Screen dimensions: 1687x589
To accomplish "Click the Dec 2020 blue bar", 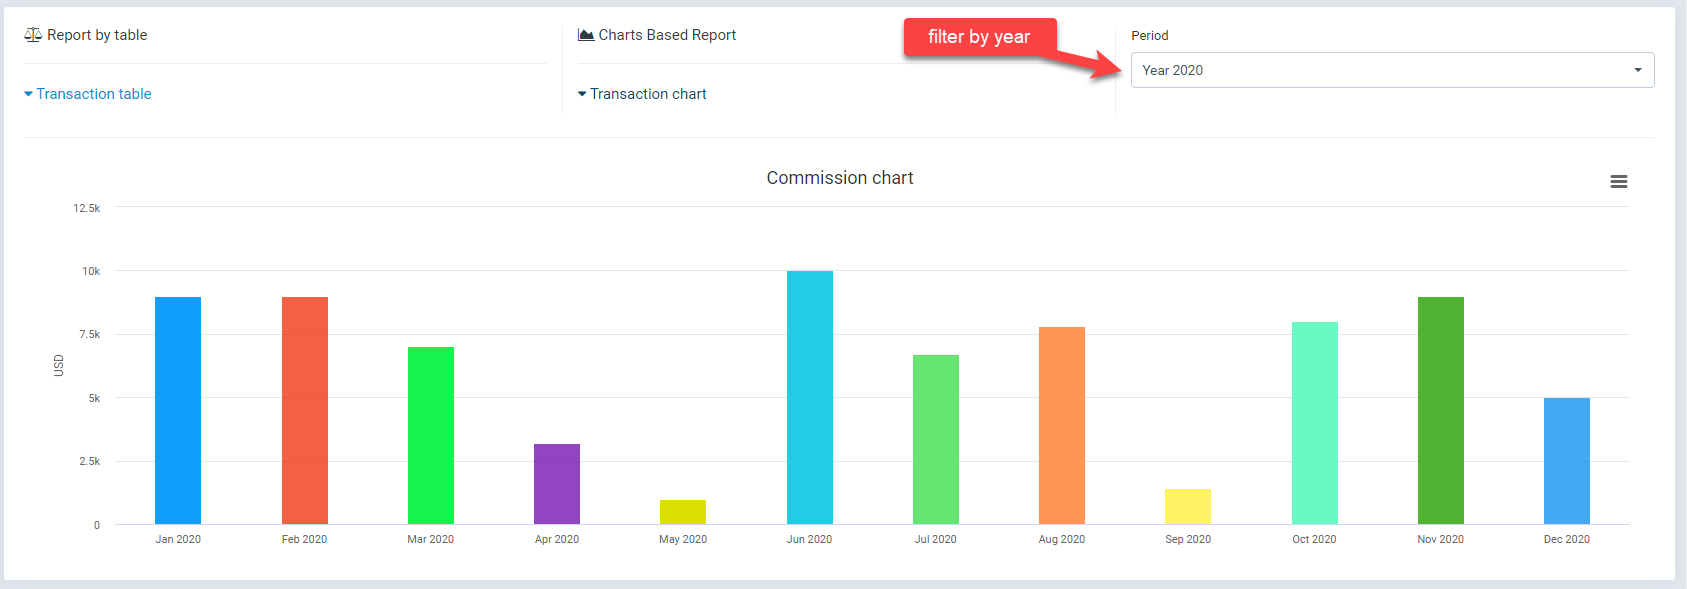I will [1567, 461].
